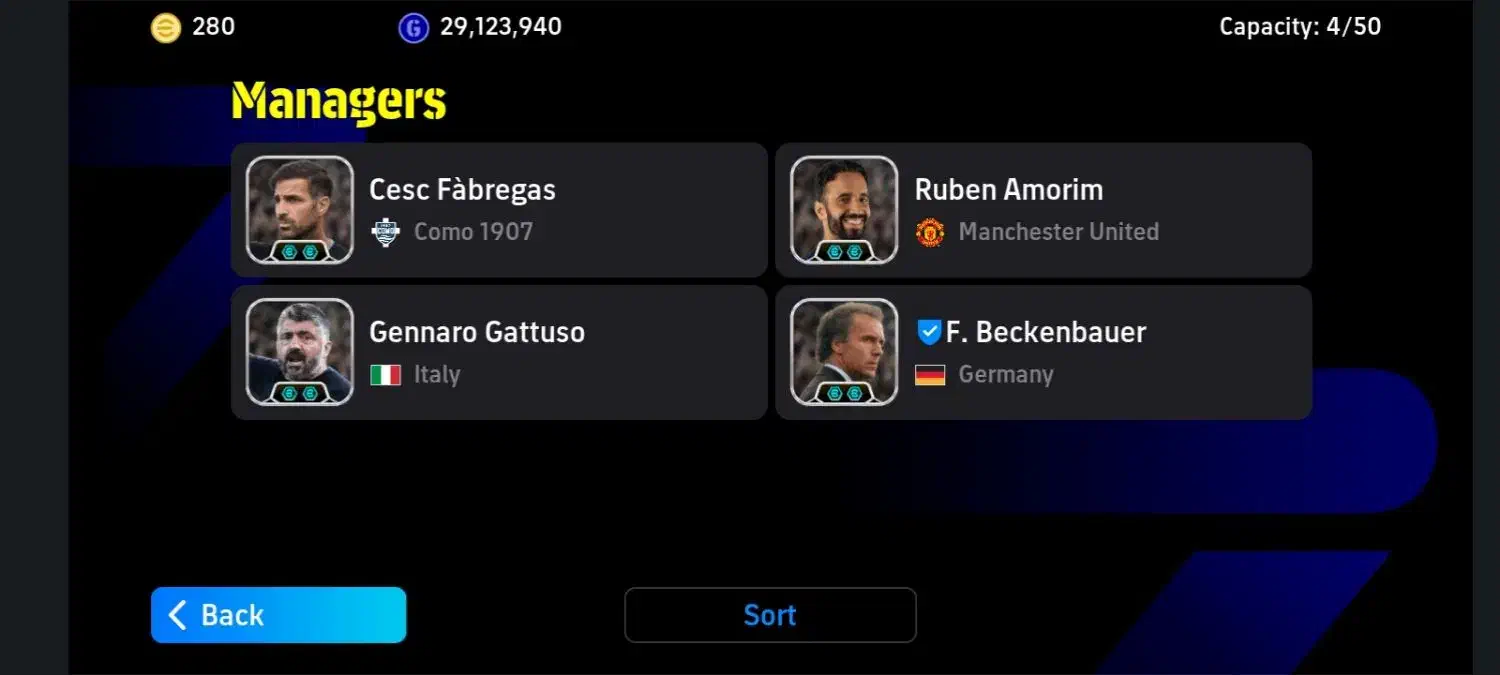Open Ruben Amorim portrait thumbnail
Image resolution: width=1500 pixels, height=675 pixels.
(844, 210)
